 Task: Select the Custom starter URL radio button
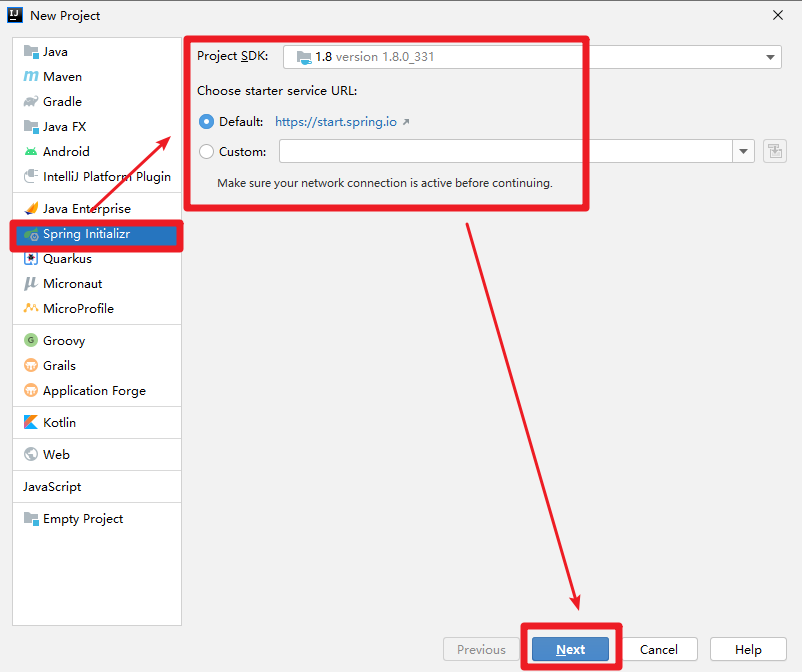click(x=206, y=151)
